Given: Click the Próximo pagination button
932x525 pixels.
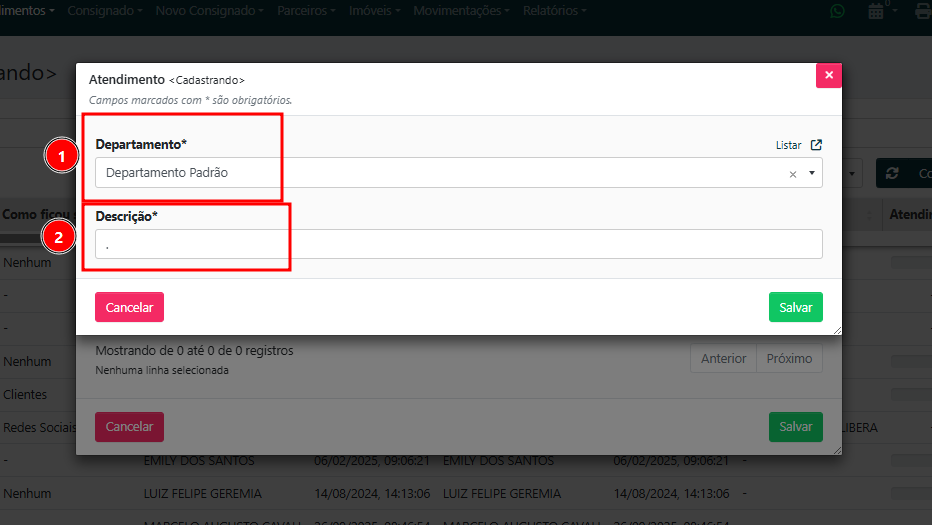Looking at the screenshot, I should [x=789, y=358].
